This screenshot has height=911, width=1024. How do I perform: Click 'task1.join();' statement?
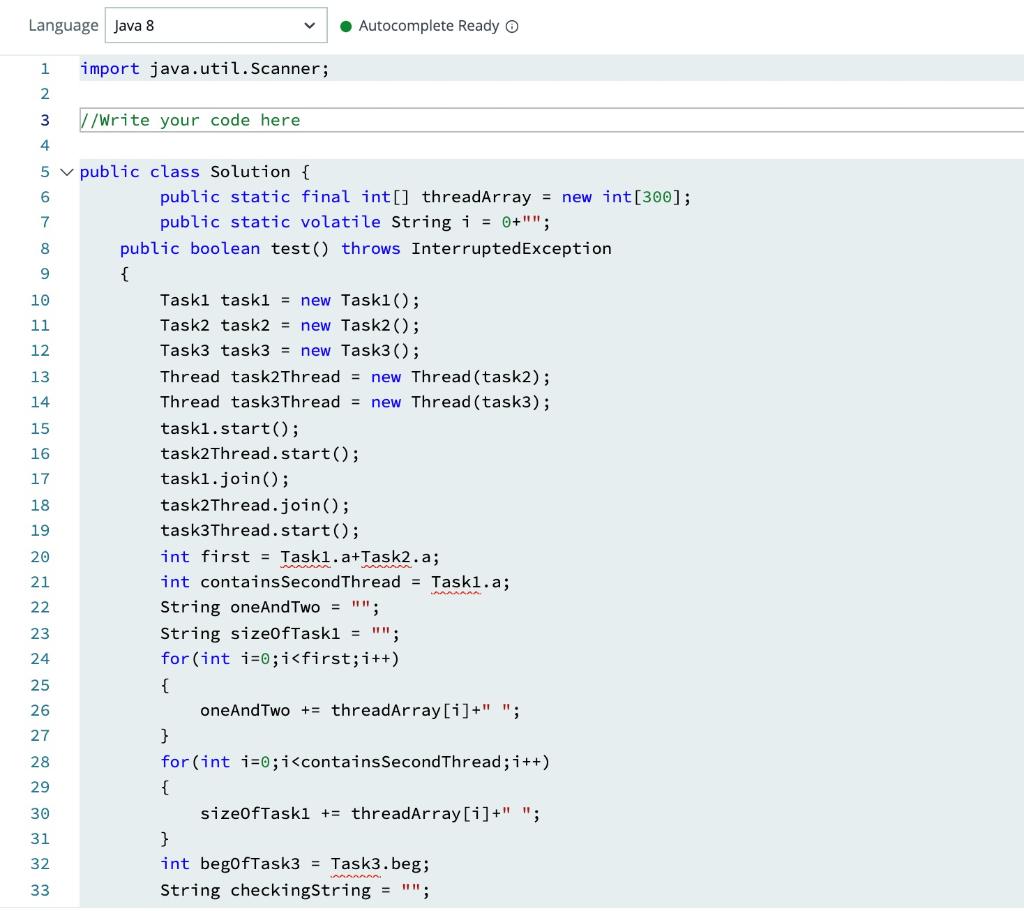[x=225, y=479]
